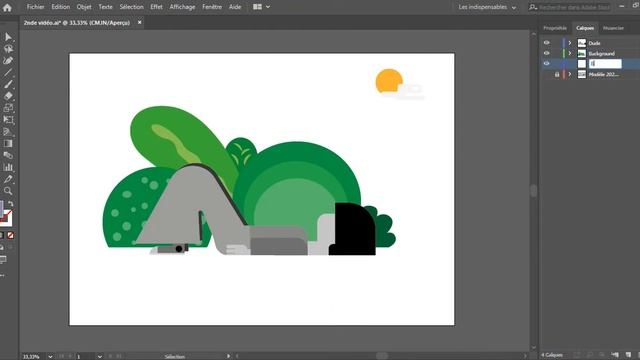Click the Dude layer thumbnail
Screen dimensions: 640x360
(582, 43)
